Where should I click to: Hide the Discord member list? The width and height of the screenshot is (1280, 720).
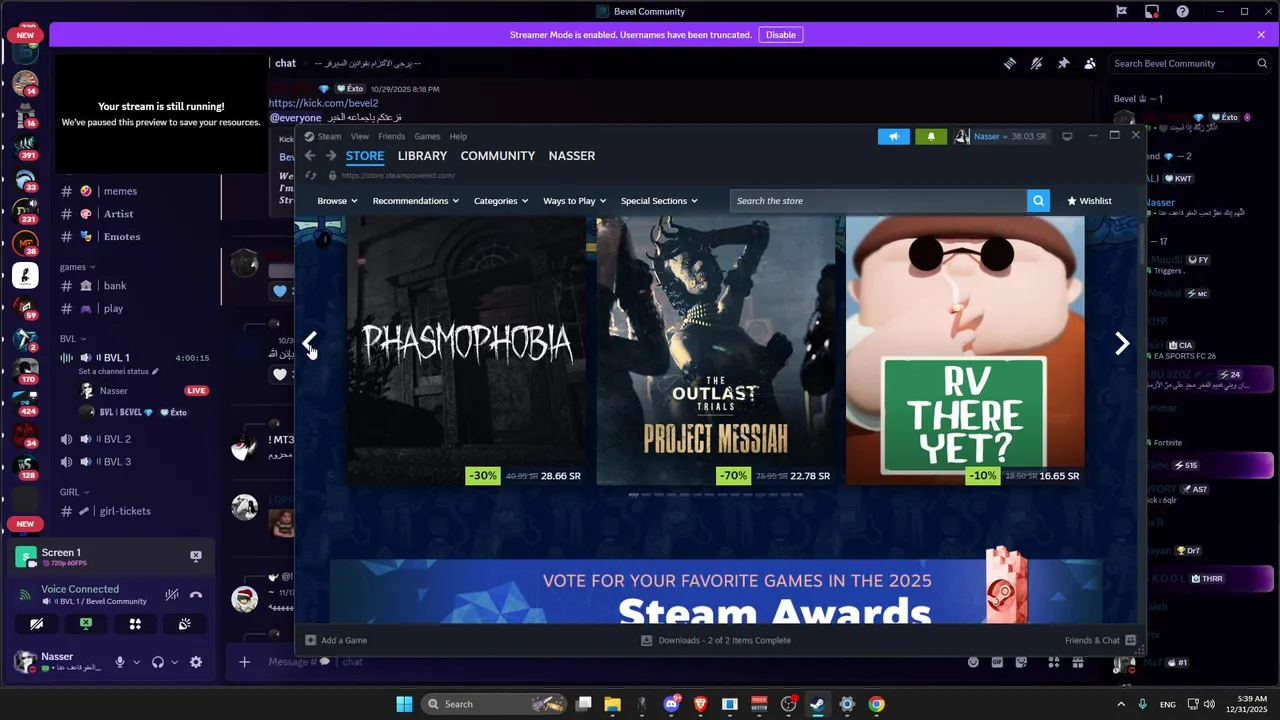pyautogui.click(x=1090, y=63)
